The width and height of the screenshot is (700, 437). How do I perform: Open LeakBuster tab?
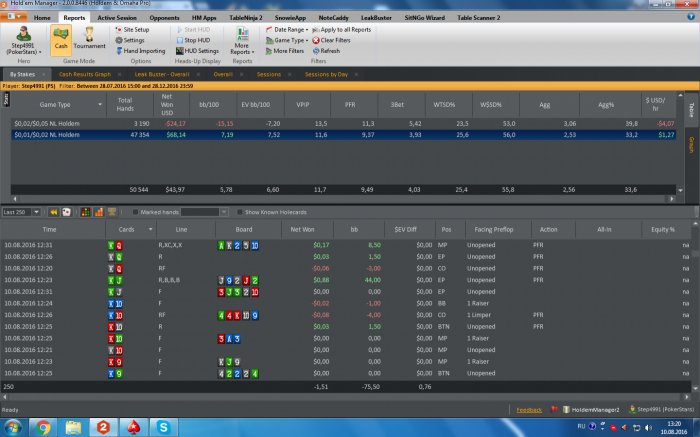point(376,18)
